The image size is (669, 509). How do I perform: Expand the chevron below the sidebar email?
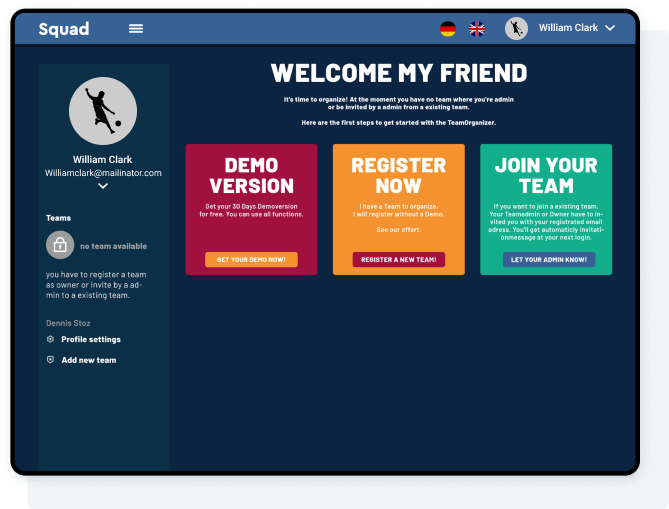coord(103,186)
